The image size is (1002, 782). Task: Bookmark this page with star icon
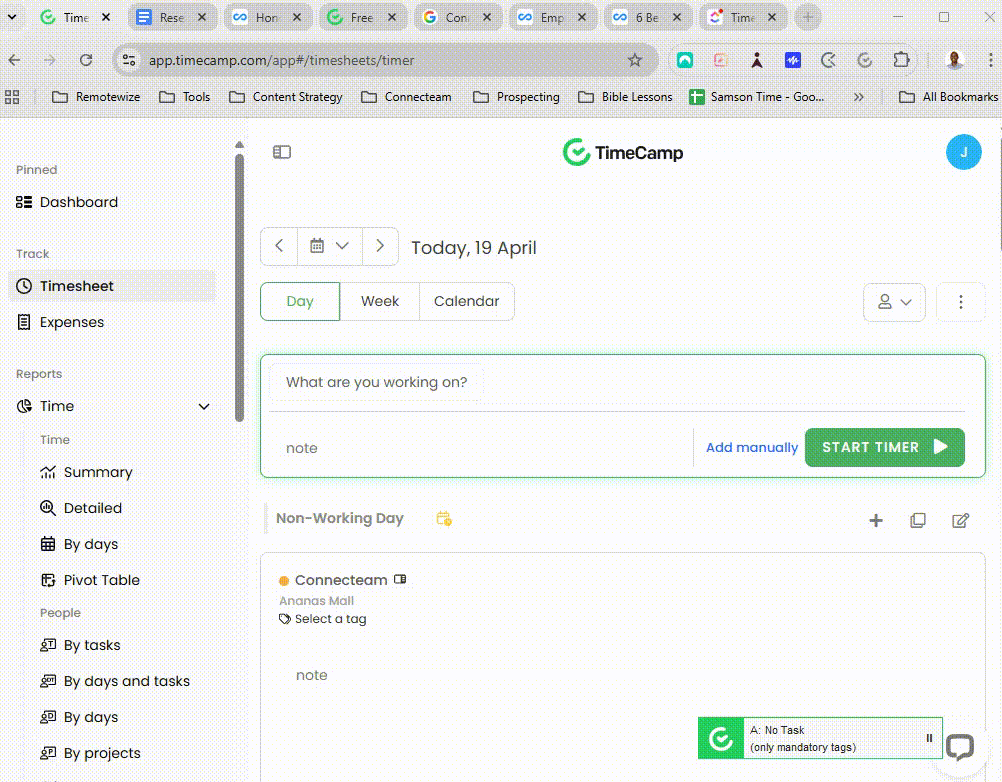635,60
